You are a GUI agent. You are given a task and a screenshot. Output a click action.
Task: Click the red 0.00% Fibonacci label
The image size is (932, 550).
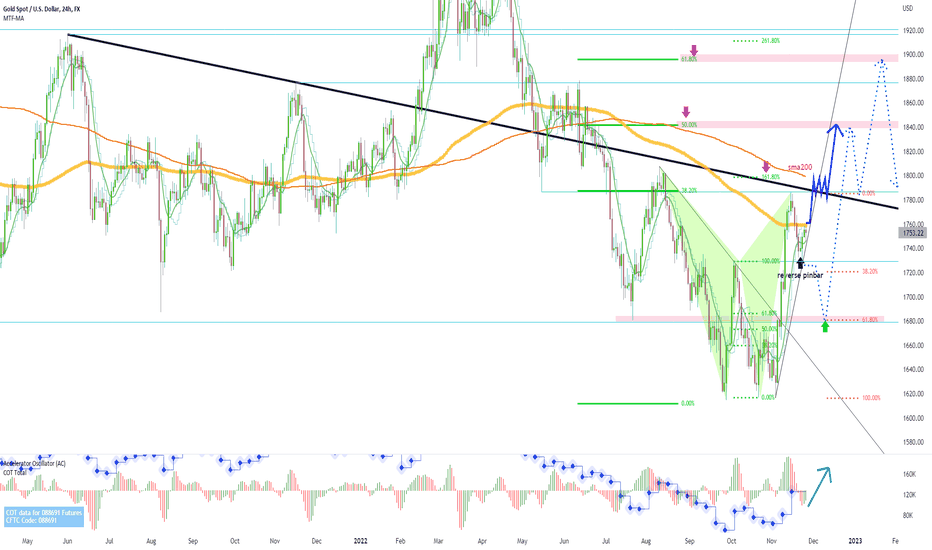[868, 193]
